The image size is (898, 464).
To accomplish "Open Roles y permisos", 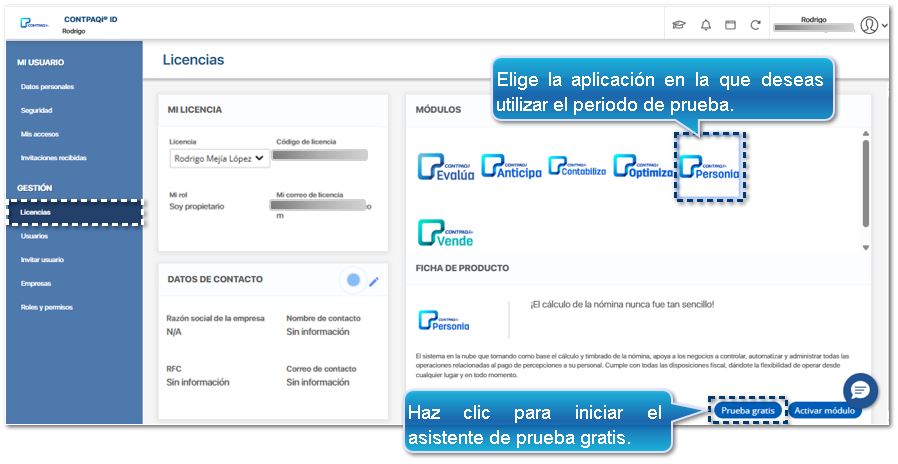I will pyautogui.click(x=47, y=308).
